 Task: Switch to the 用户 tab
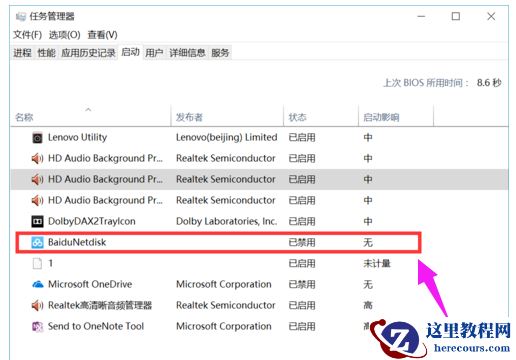(x=154, y=53)
